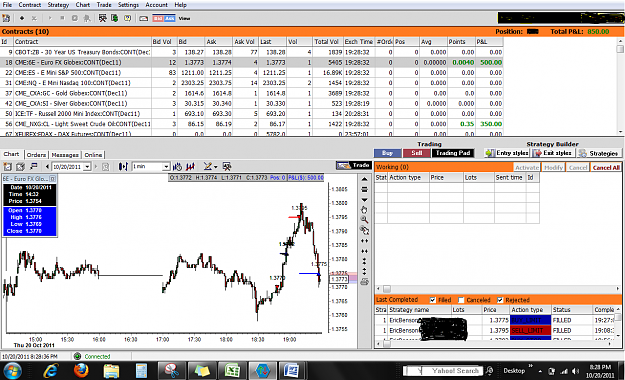Open Firefox from taskbar
Viewport: 625px width, 380px height.
coord(81,371)
